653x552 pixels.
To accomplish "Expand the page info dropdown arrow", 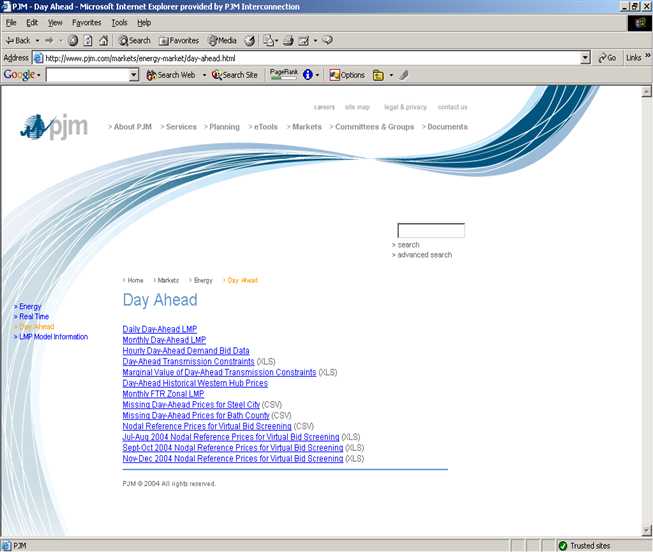I will (x=317, y=75).
